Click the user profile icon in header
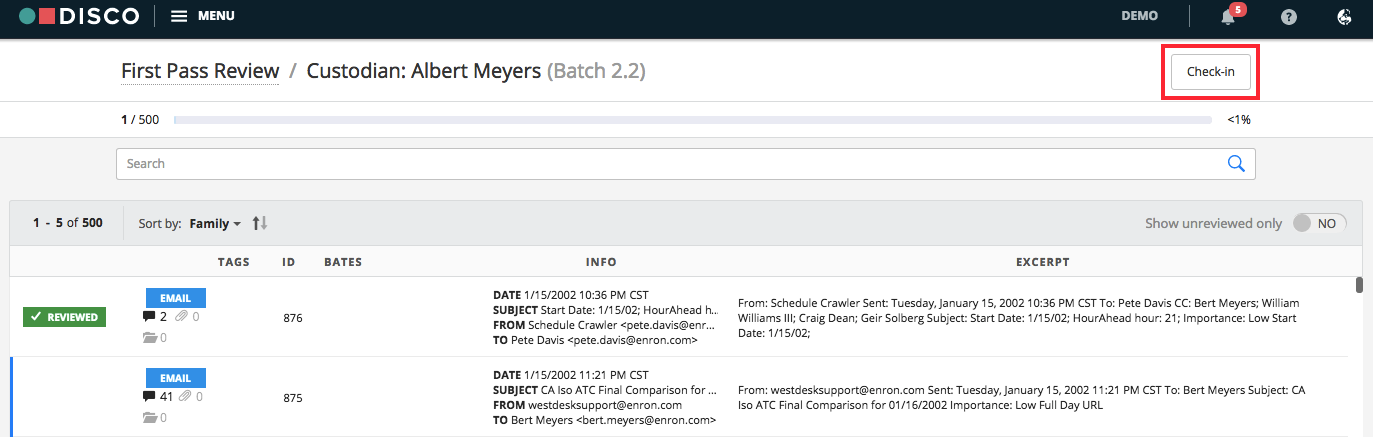Screen dimensions: 1373x437 [x=1345, y=16]
